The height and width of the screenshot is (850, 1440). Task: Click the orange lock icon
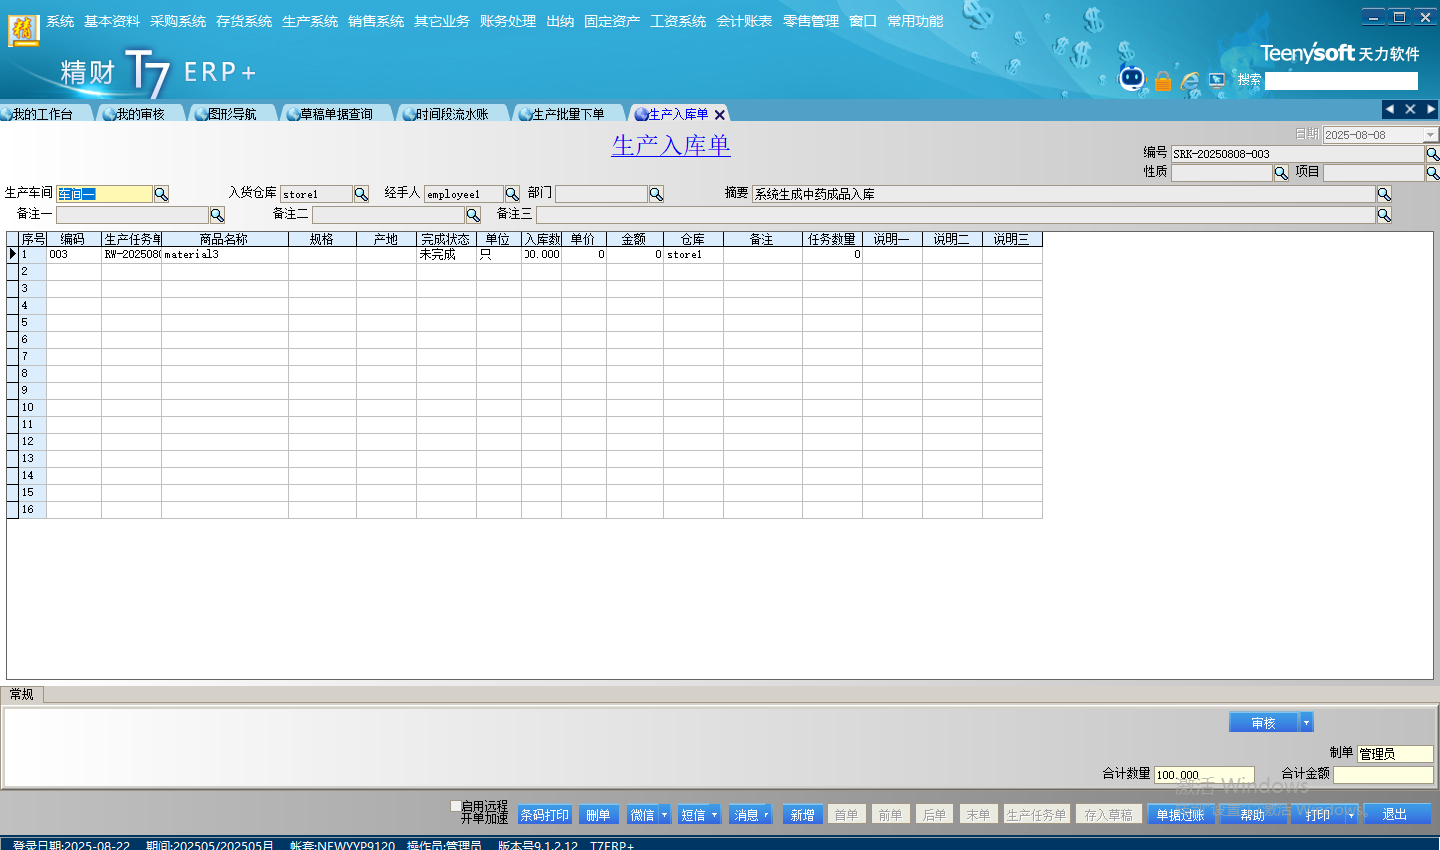1163,81
